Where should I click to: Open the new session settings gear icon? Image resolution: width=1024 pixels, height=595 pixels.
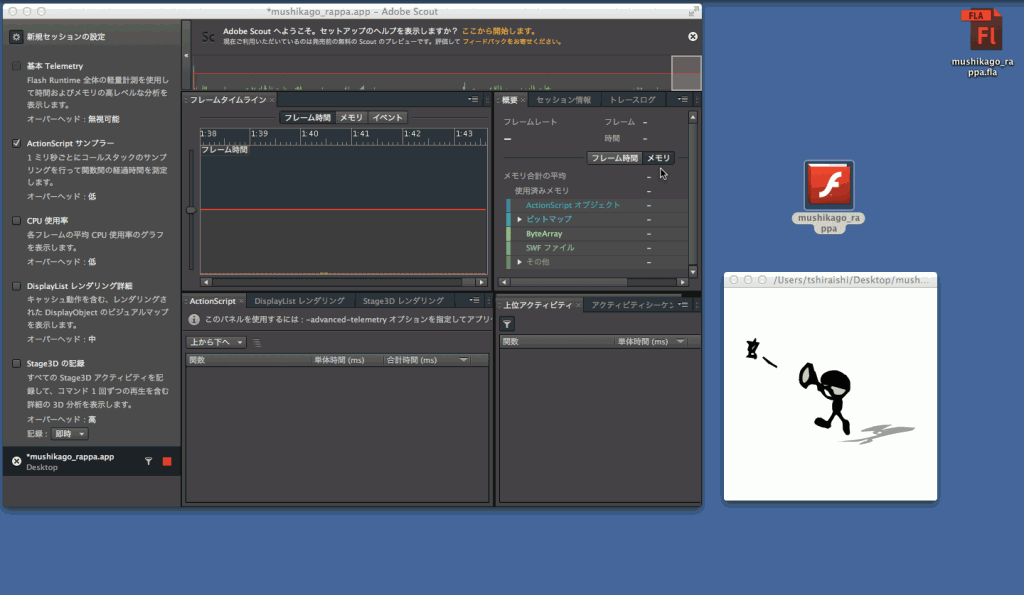click(16, 36)
